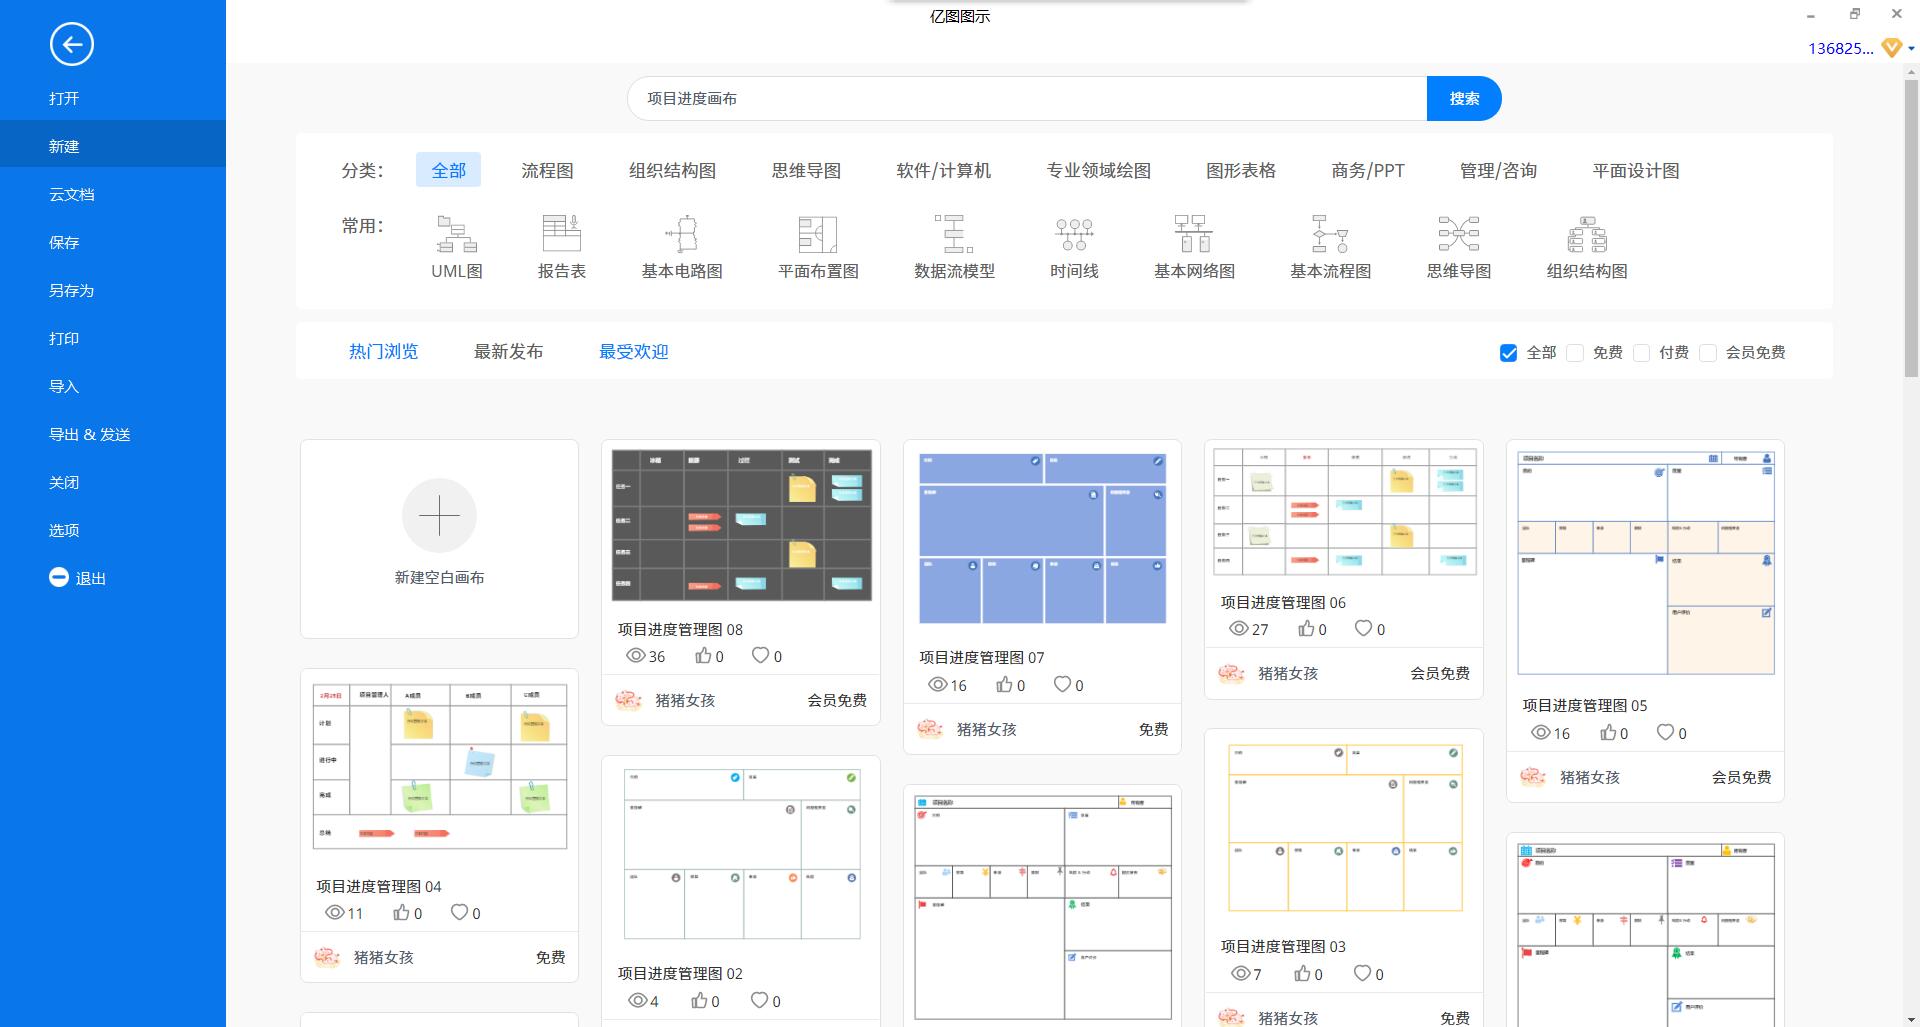Open the 报告表 template icon

(563, 240)
